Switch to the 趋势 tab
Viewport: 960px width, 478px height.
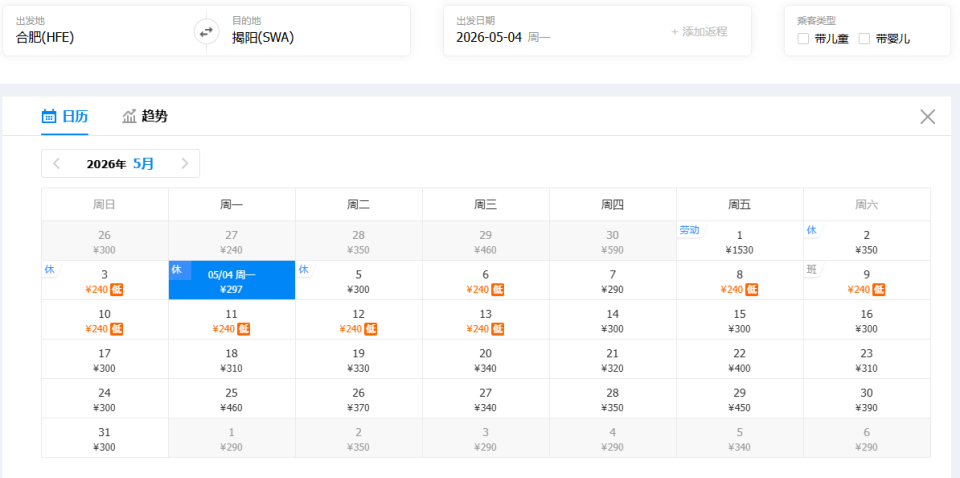click(145, 116)
